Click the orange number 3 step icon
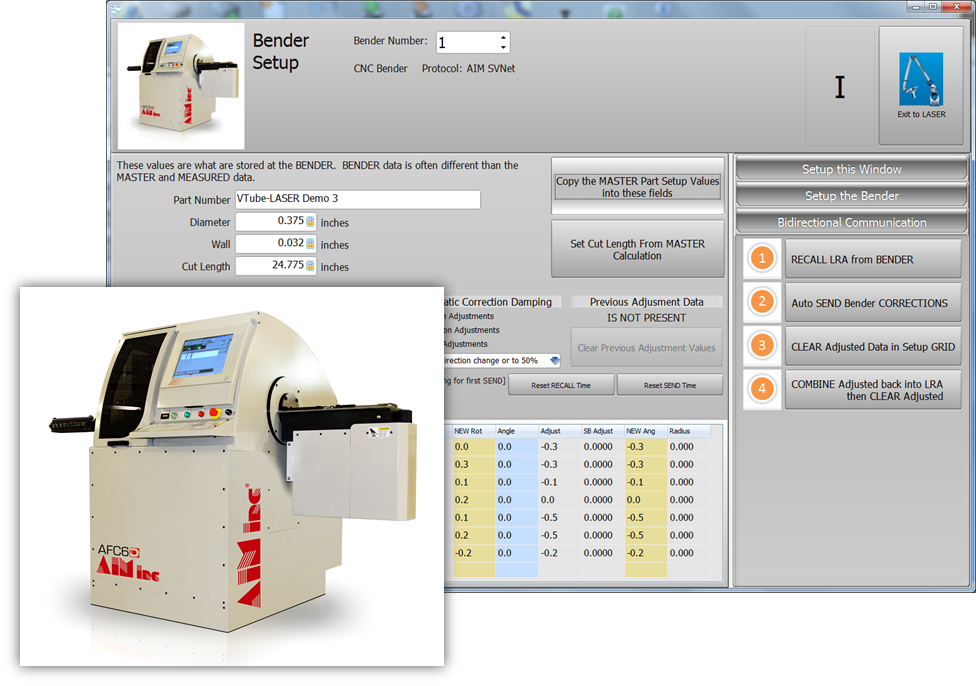 [x=763, y=346]
